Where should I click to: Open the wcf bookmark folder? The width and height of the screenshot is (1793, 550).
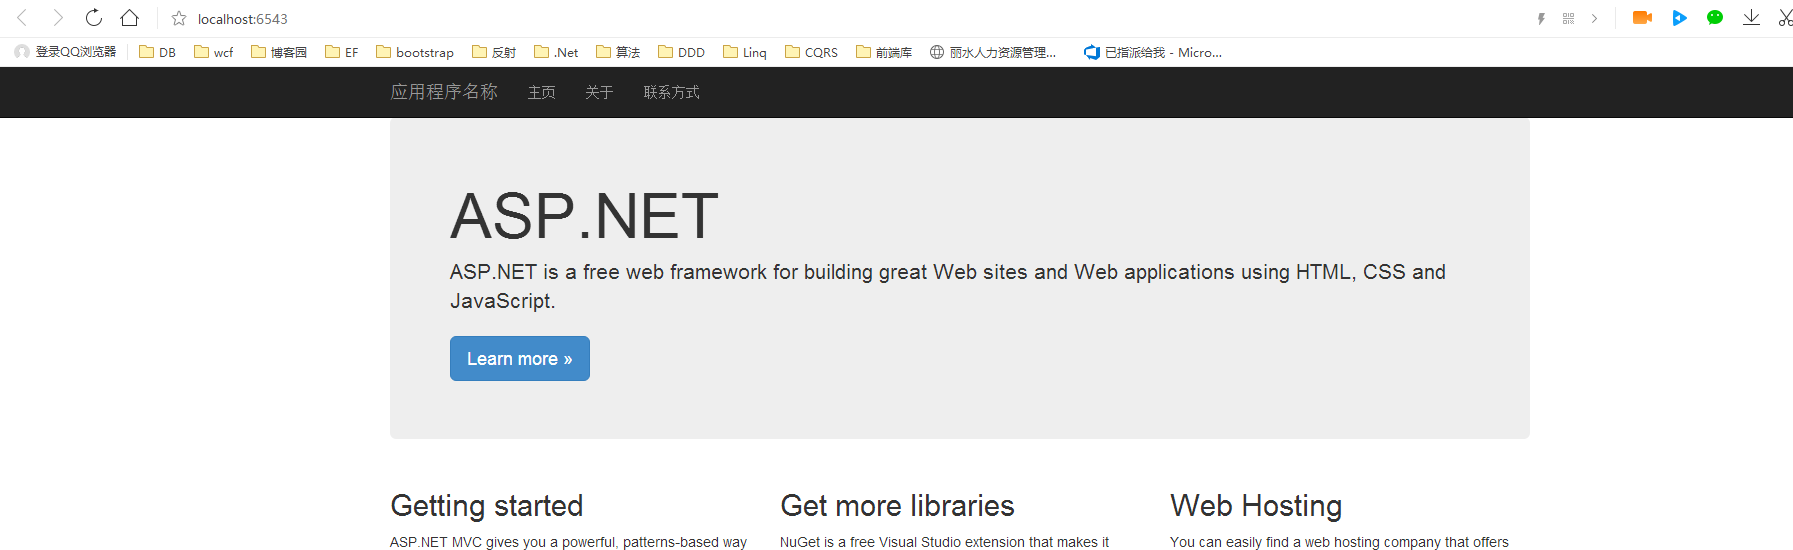click(x=213, y=52)
